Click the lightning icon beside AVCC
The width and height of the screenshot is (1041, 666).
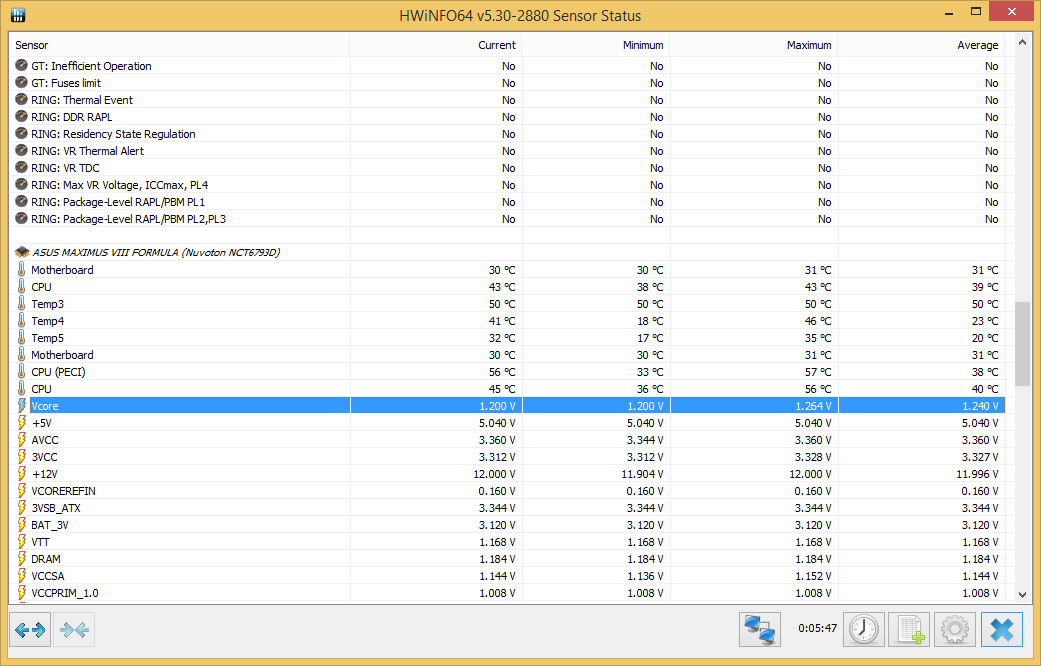[21, 440]
